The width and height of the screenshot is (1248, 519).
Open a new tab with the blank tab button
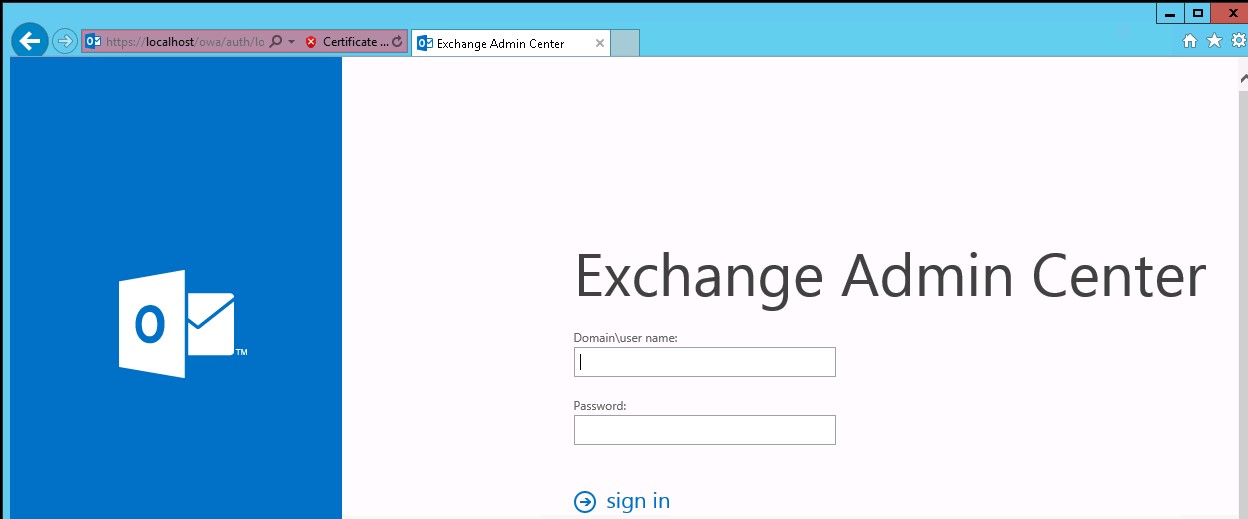tap(624, 43)
